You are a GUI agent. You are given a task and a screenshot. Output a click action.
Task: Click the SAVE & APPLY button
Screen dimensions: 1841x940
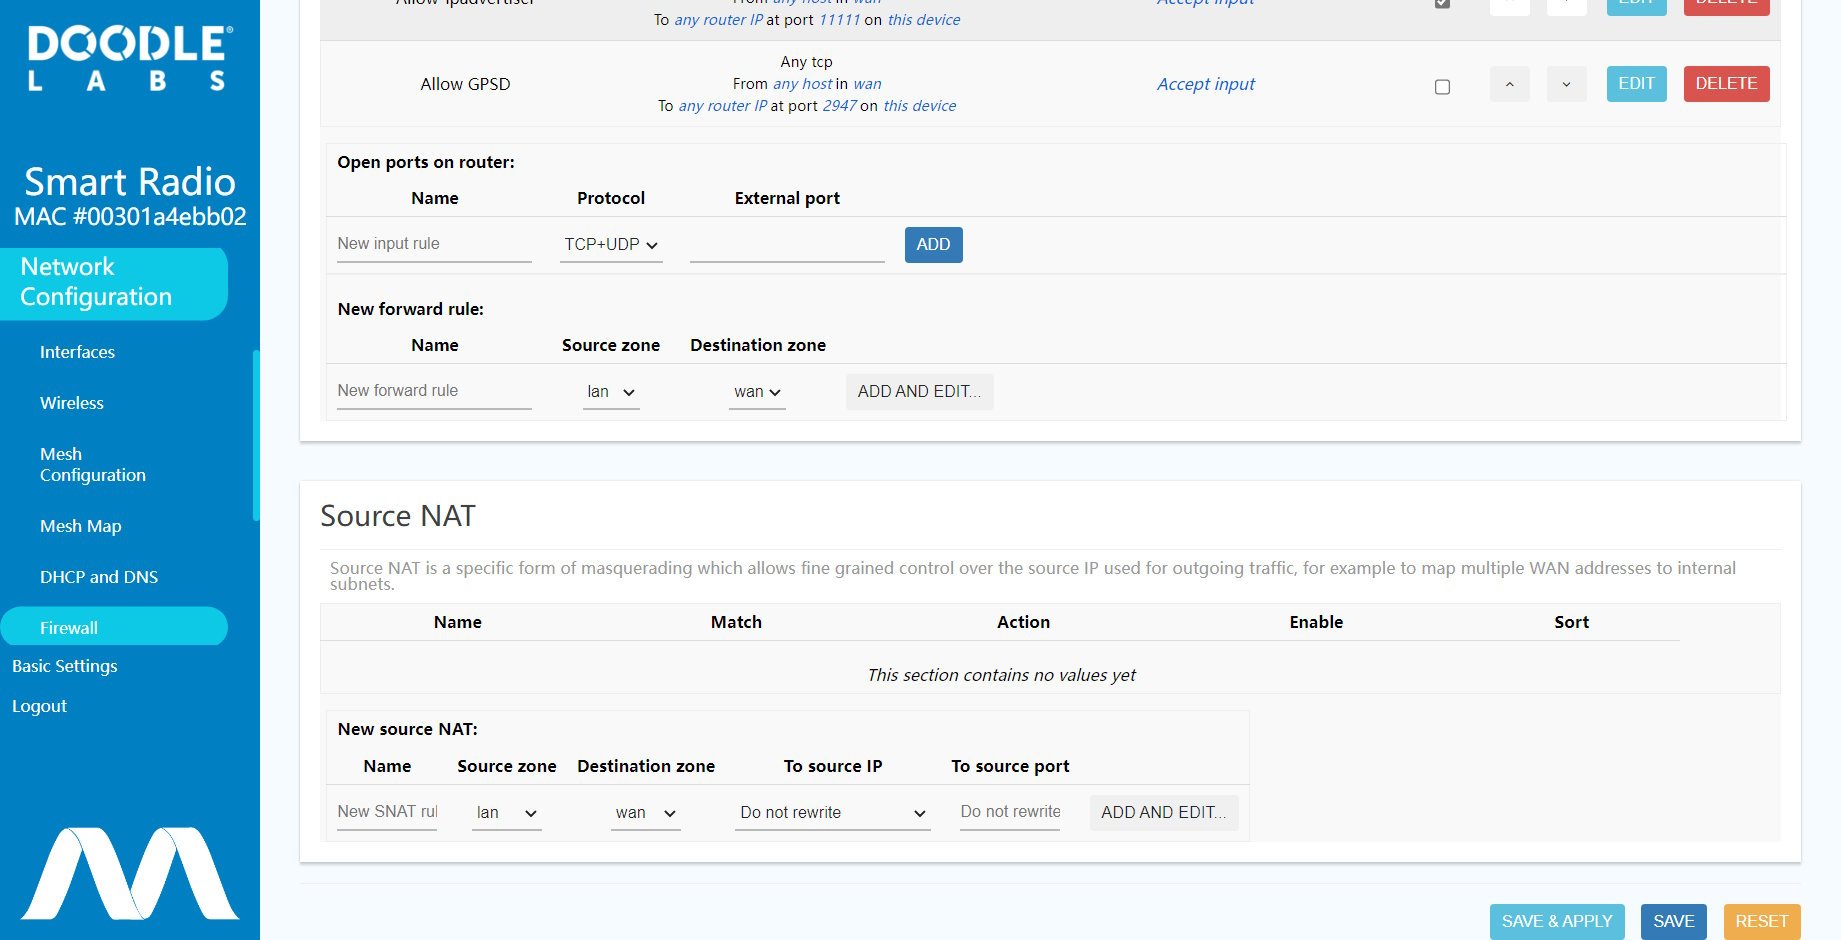click(1557, 922)
